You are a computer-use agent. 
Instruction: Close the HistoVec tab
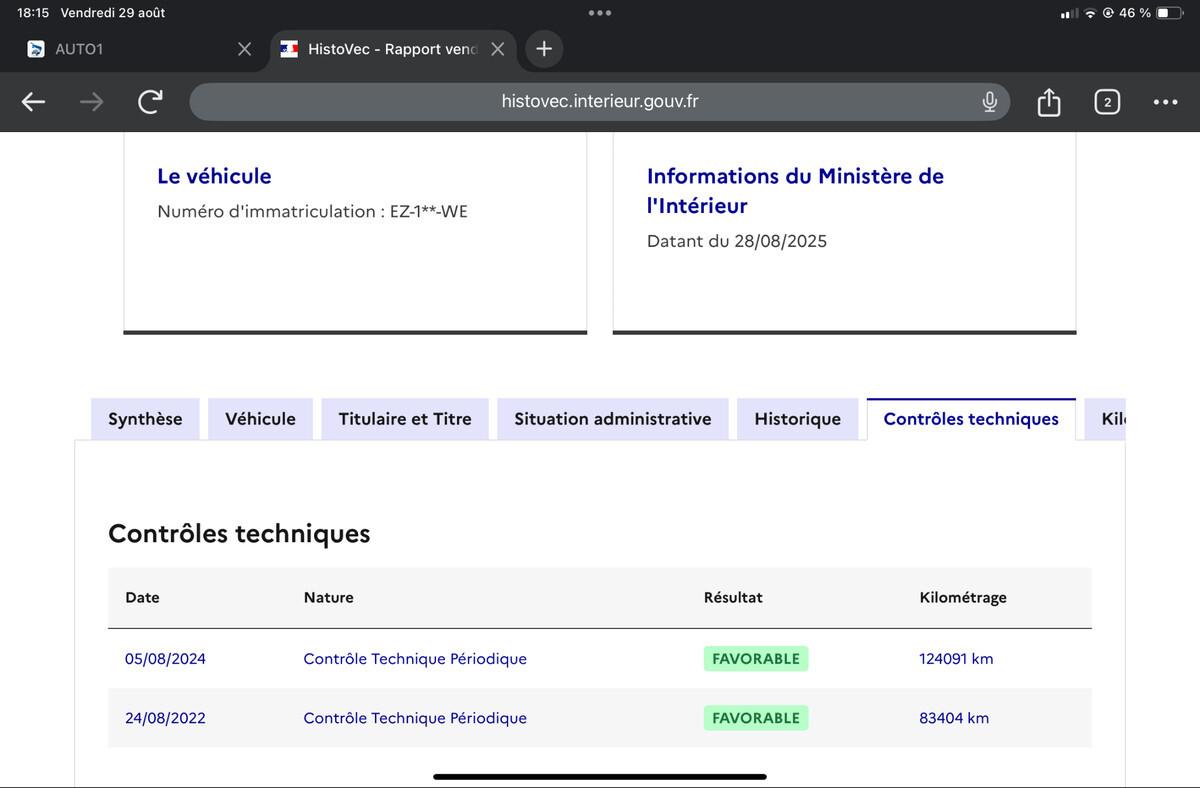point(498,49)
